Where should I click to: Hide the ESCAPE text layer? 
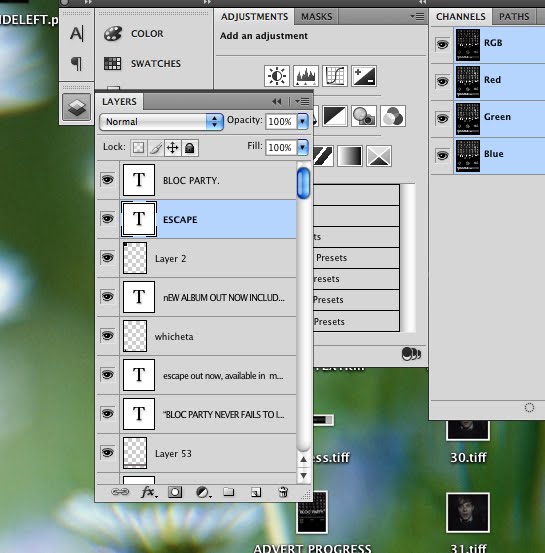pos(108,219)
